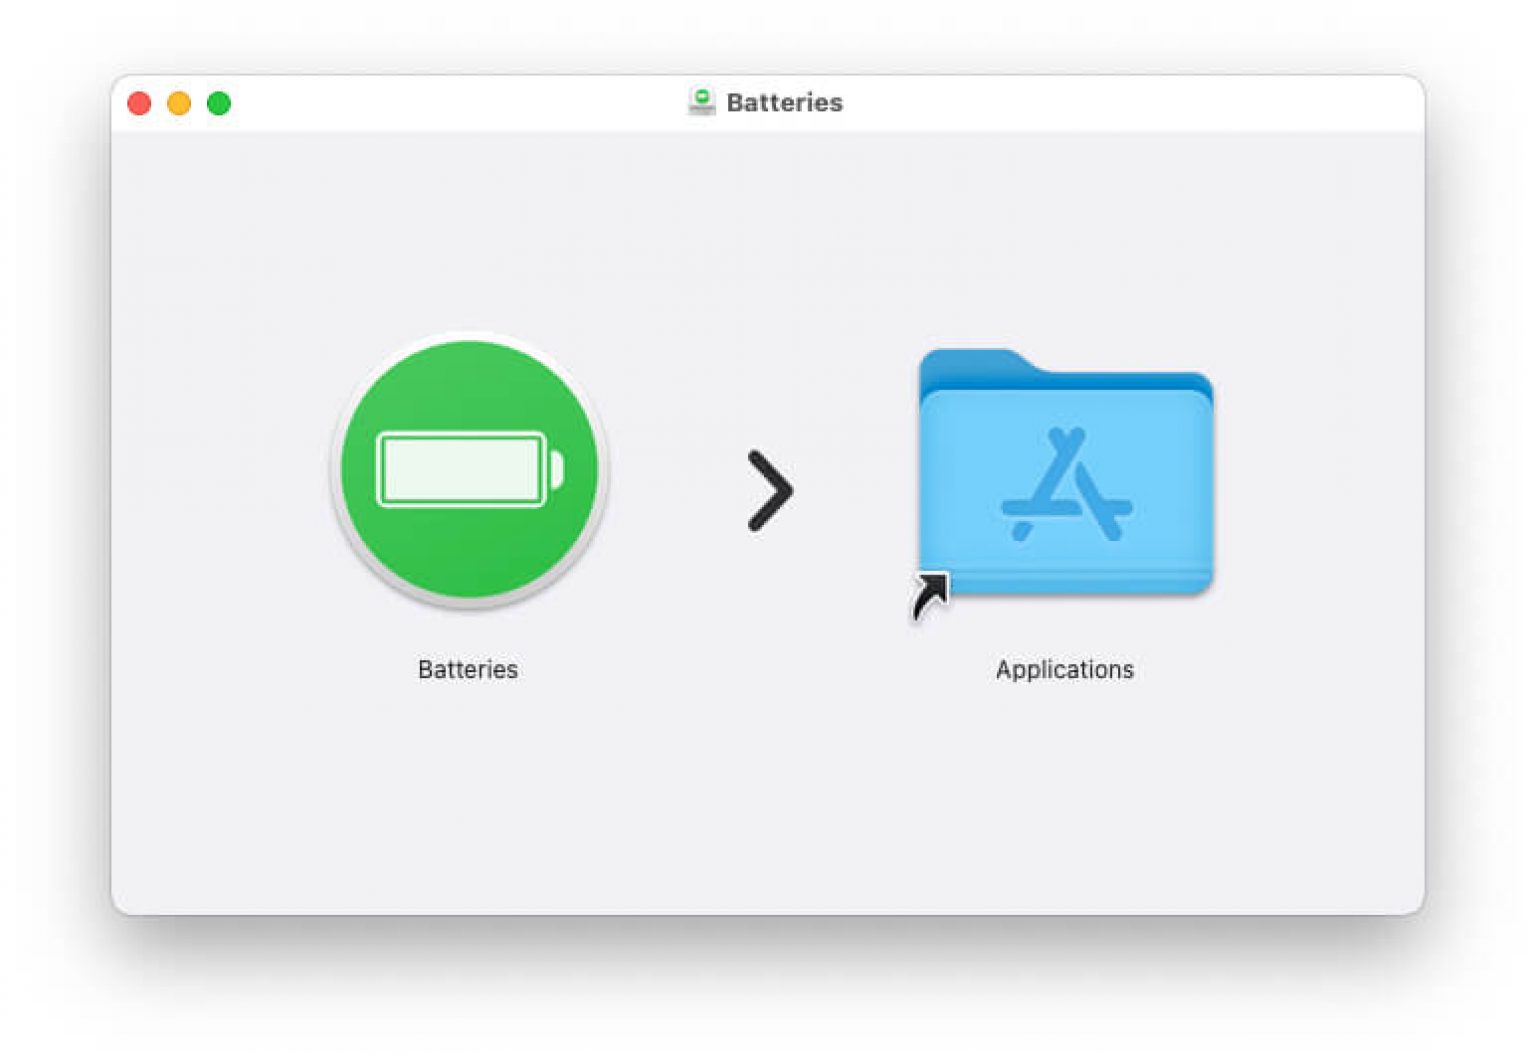
Task: Click the battery symbol inside the green circle
Action: (x=465, y=468)
